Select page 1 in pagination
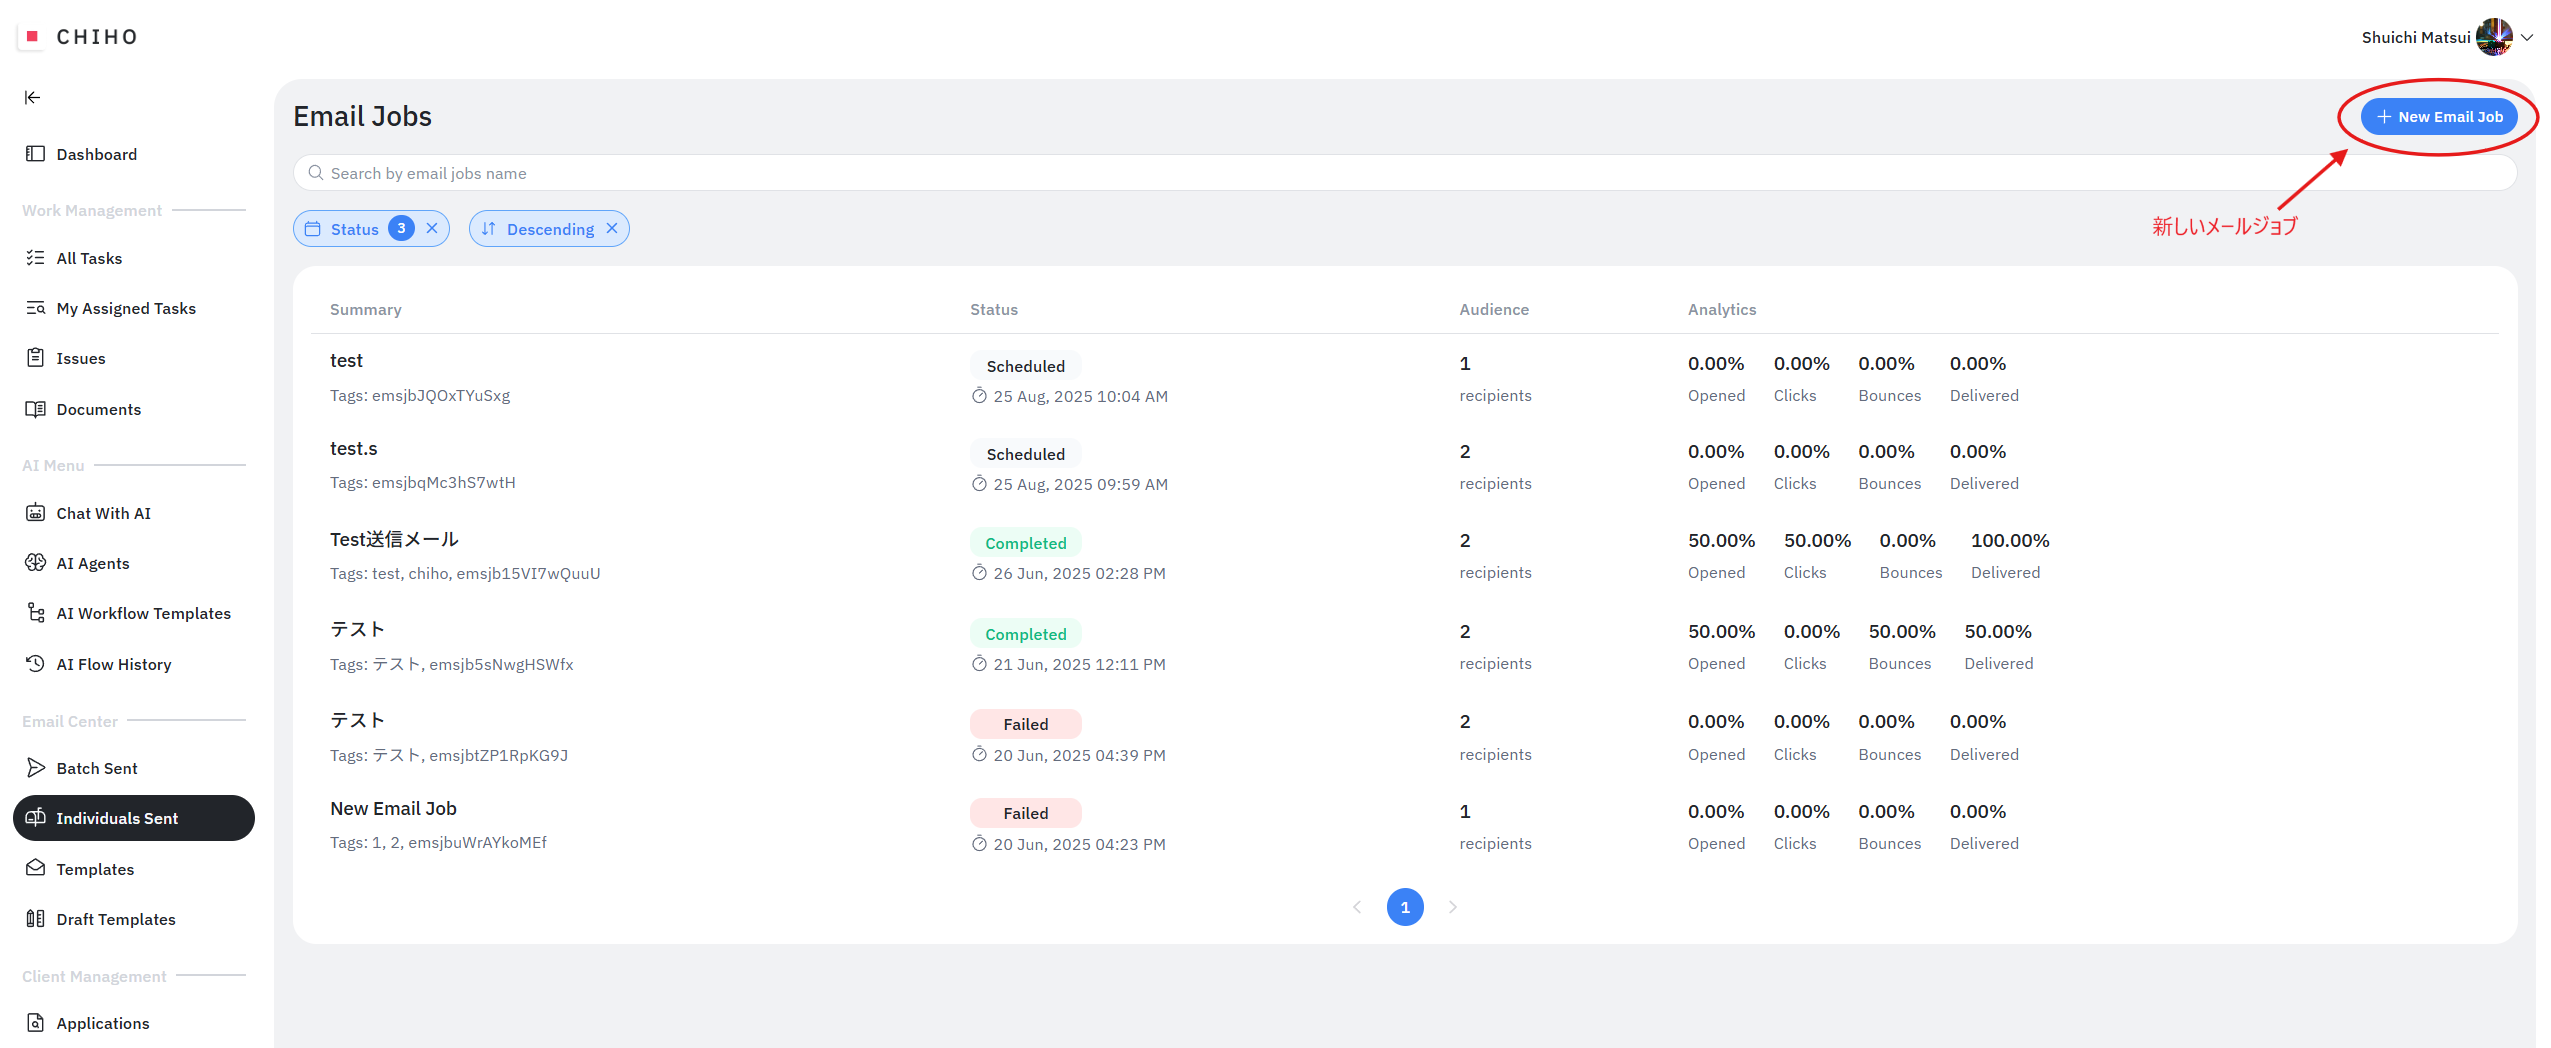2551x1048 pixels. 1405,907
